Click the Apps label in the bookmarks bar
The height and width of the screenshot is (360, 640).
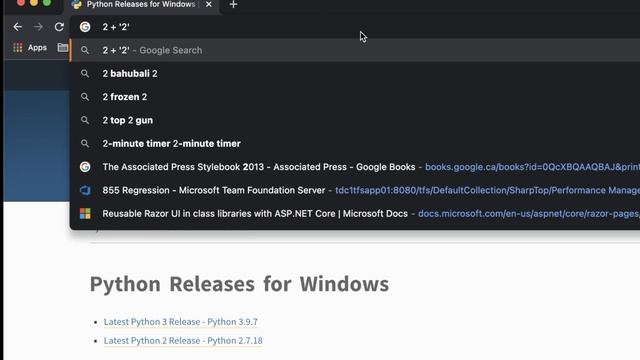pyautogui.click(x=37, y=48)
